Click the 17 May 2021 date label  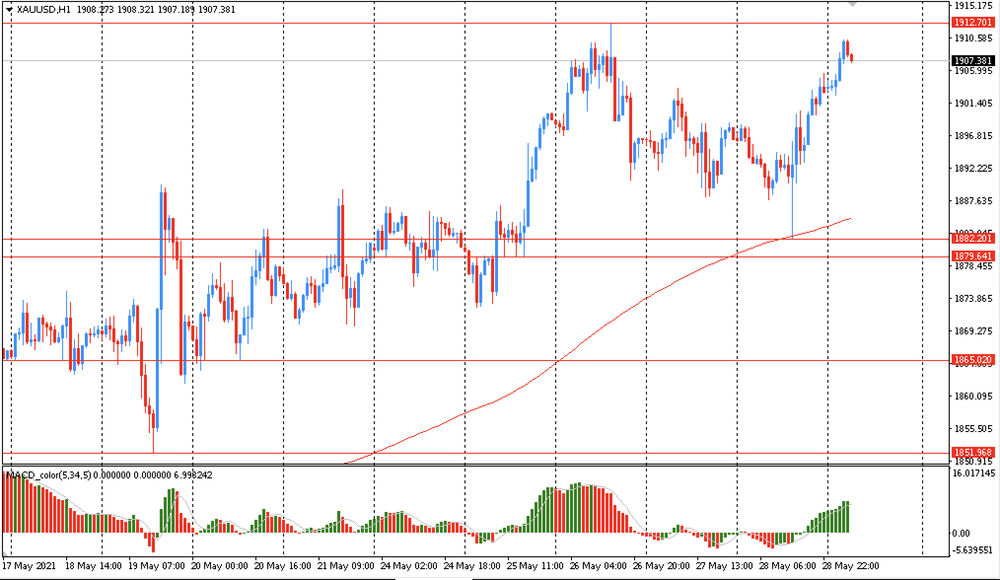(x=29, y=566)
